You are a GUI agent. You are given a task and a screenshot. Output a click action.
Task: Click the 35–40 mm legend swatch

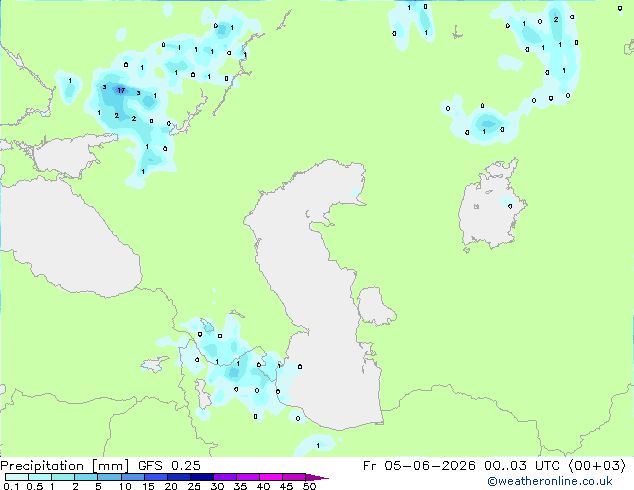(247, 477)
